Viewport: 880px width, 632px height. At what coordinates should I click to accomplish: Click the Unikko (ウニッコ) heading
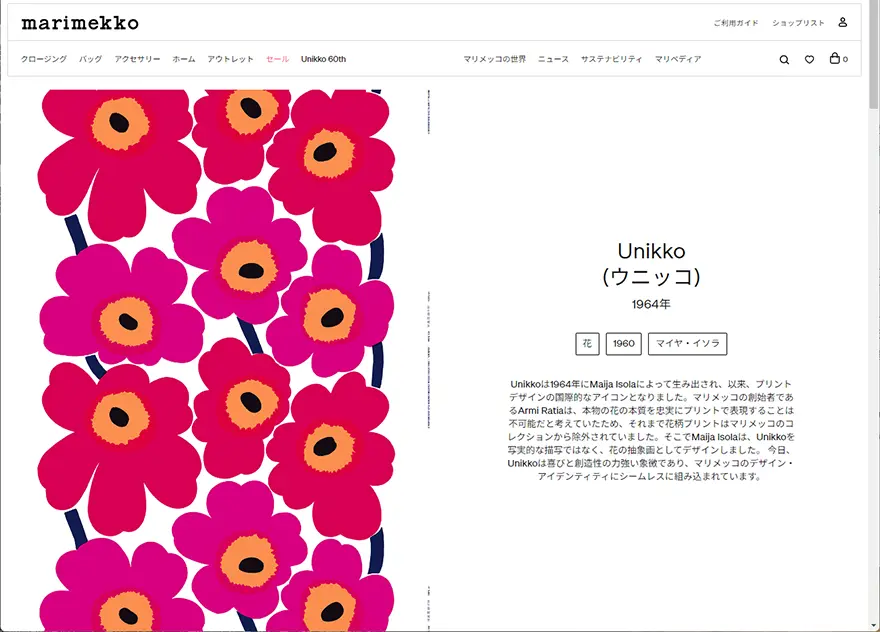click(x=651, y=264)
